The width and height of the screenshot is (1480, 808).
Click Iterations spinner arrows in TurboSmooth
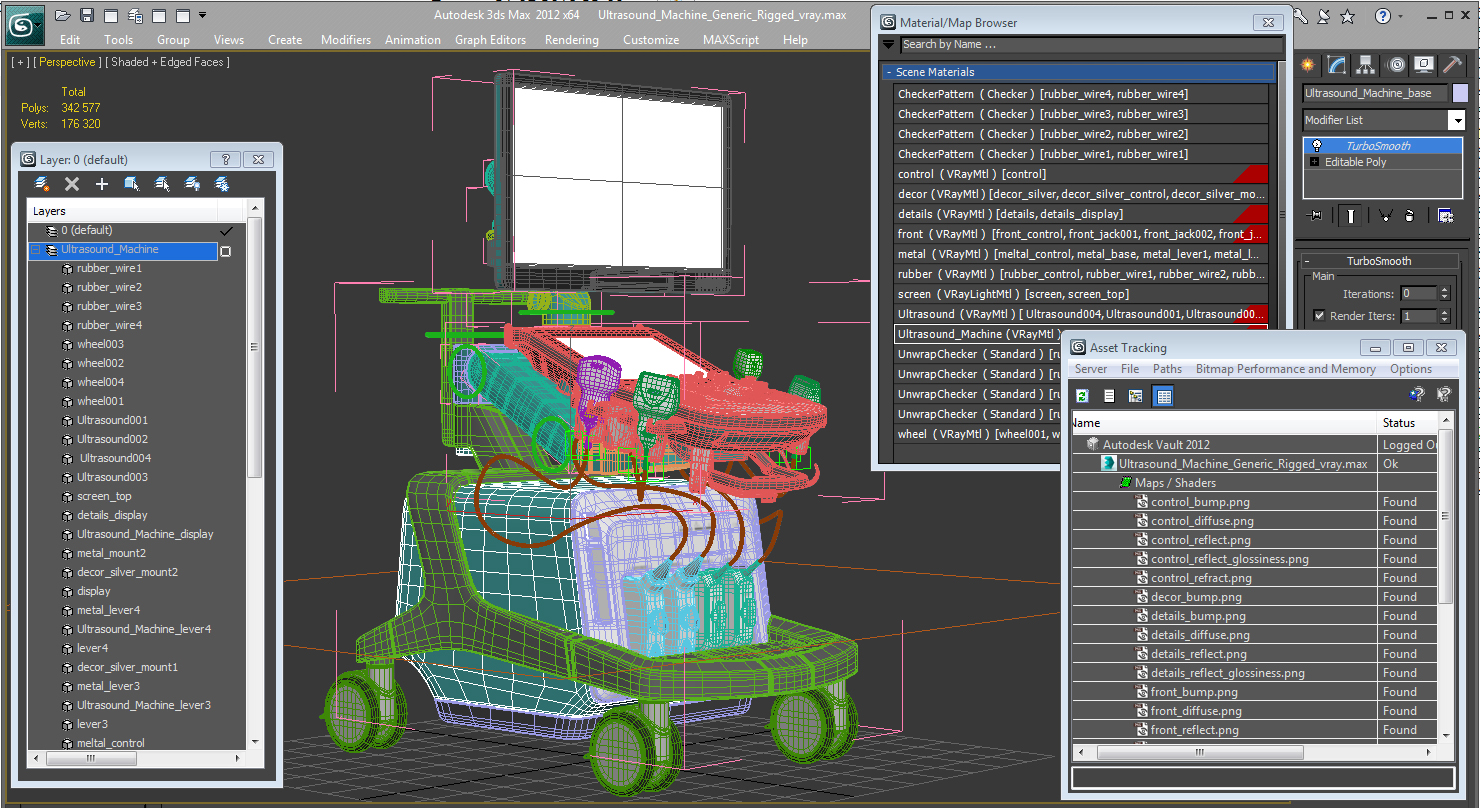(x=1444, y=294)
